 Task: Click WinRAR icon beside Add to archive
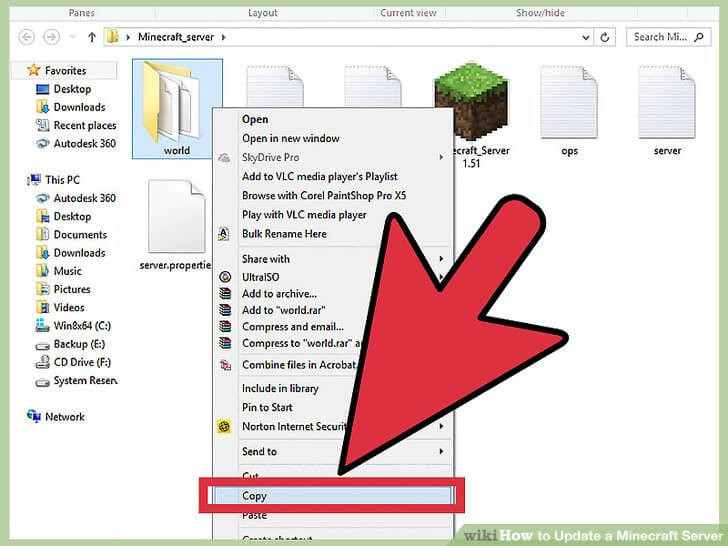pyautogui.click(x=225, y=294)
